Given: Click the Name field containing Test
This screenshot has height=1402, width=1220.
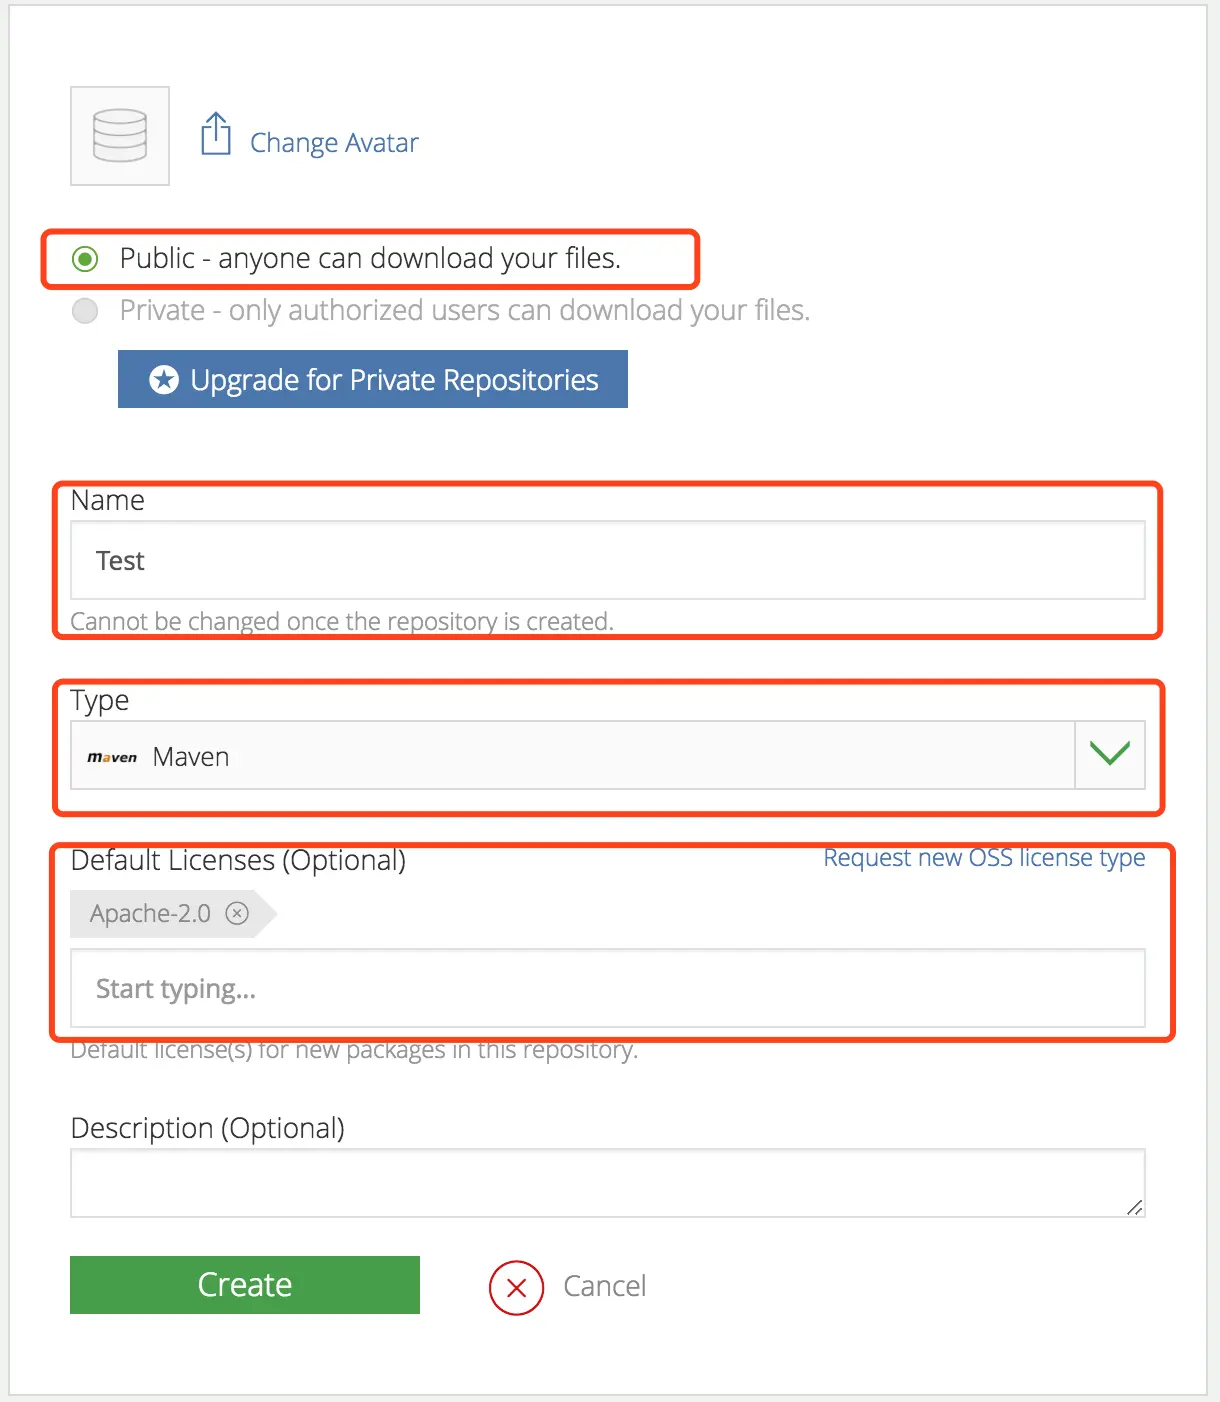Looking at the screenshot, I should (606, 560).
